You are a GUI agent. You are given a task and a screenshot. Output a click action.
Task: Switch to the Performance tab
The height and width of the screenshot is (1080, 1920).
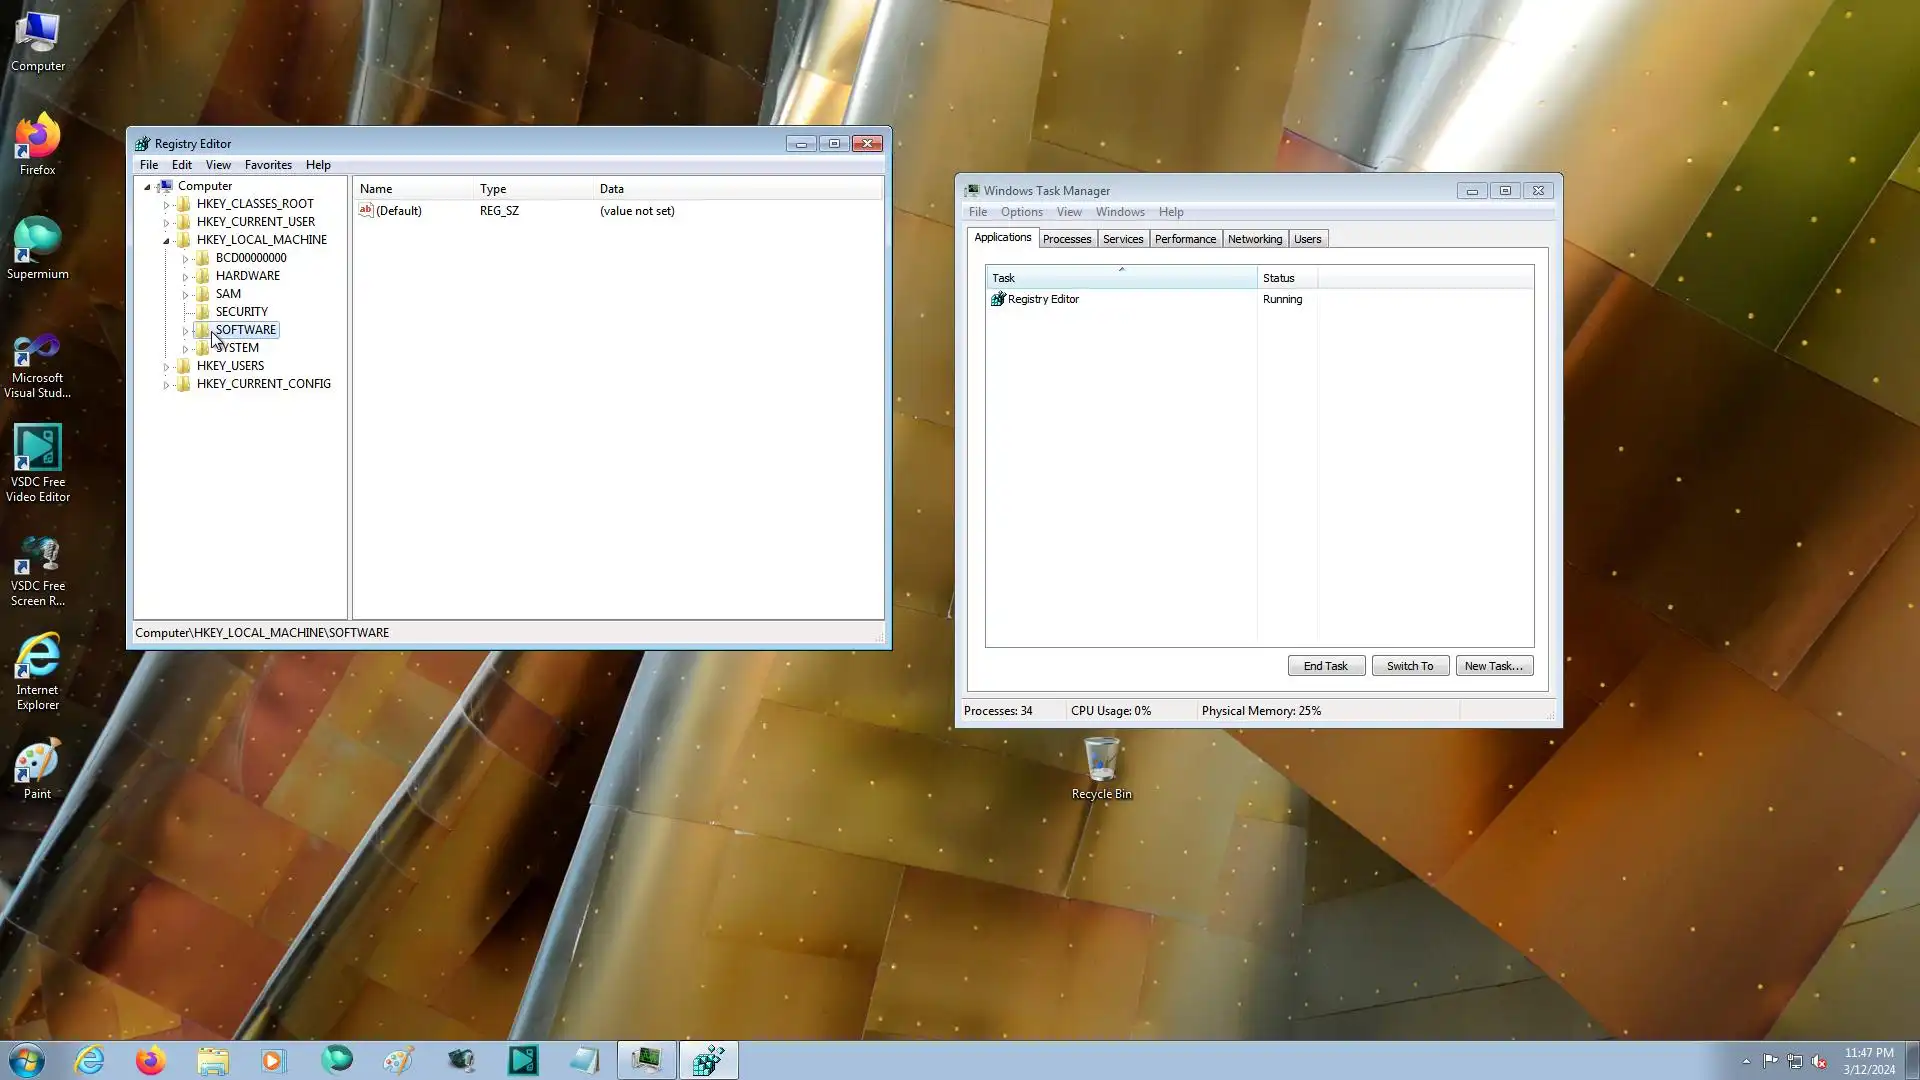[x=1185, y=239]
